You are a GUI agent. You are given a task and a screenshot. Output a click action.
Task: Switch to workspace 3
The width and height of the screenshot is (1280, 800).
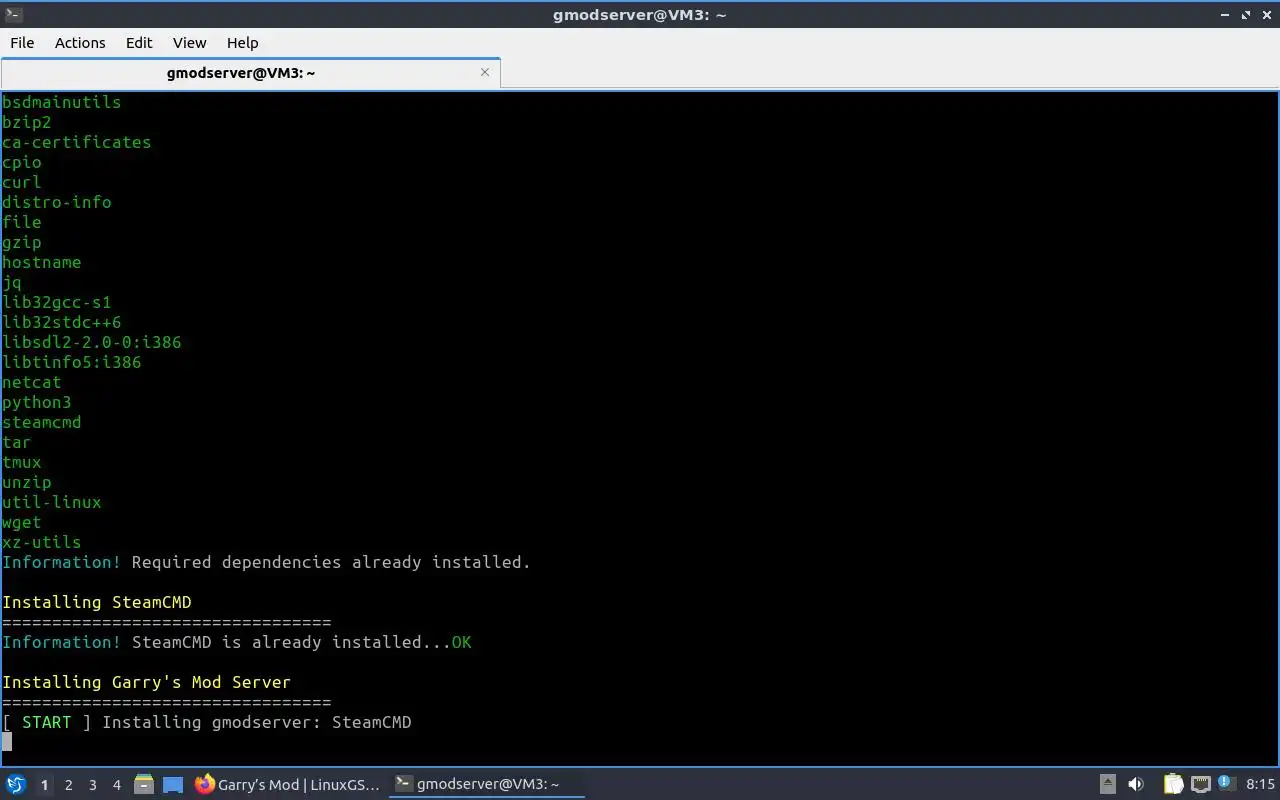click(92, 785)
